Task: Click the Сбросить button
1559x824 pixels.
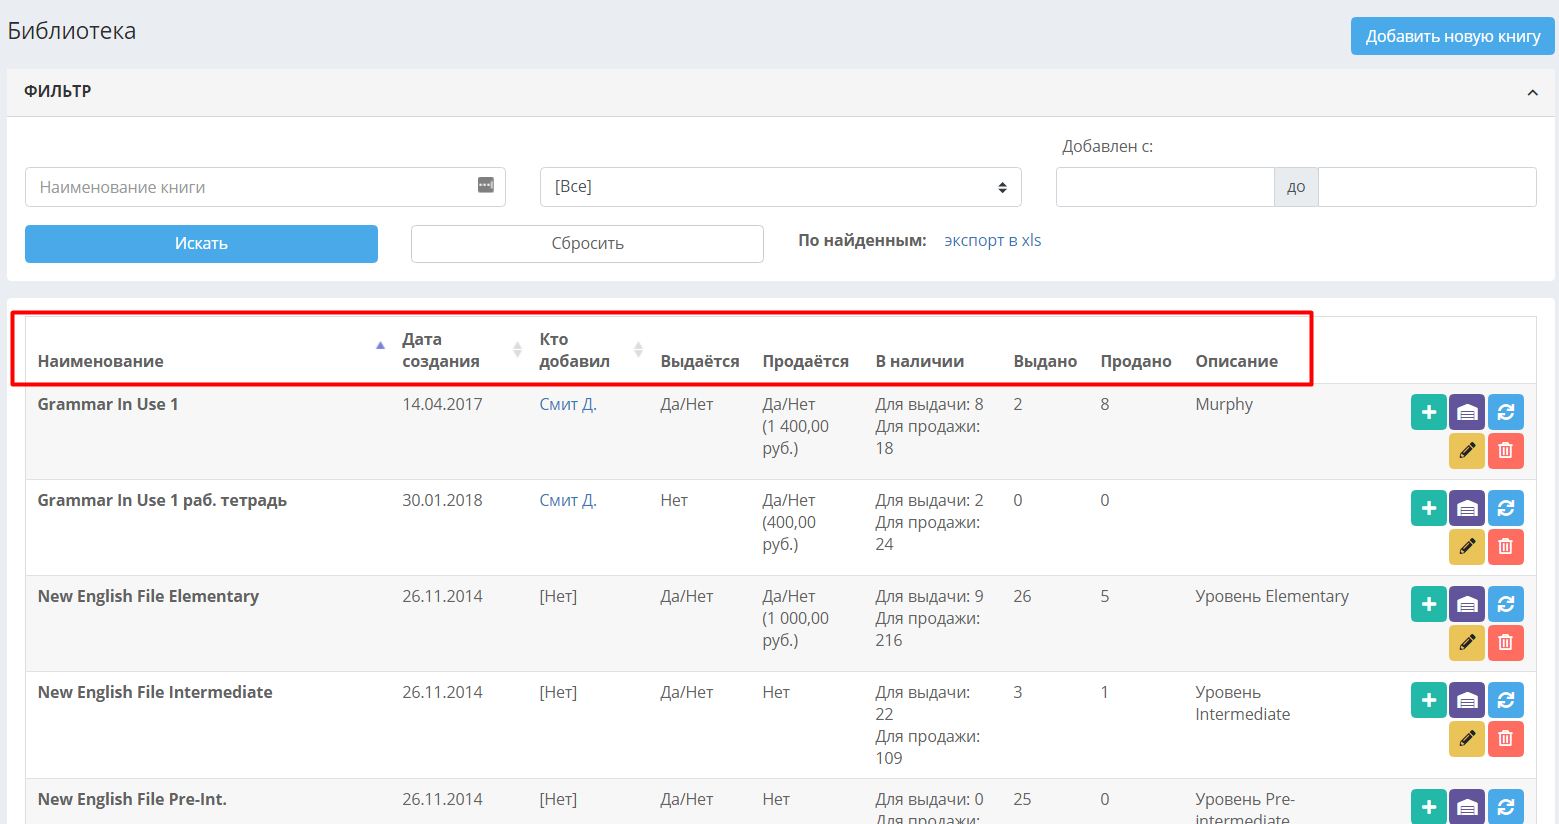Action: point(587,244)
